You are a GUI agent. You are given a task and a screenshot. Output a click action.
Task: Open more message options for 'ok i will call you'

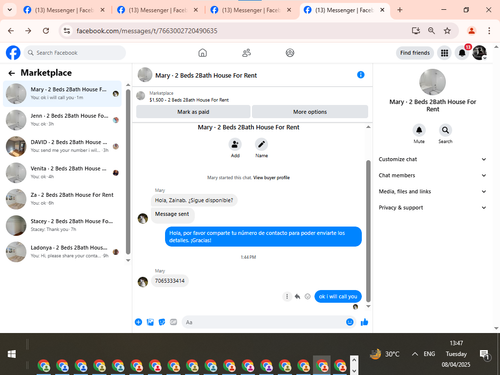click(287, 296)
